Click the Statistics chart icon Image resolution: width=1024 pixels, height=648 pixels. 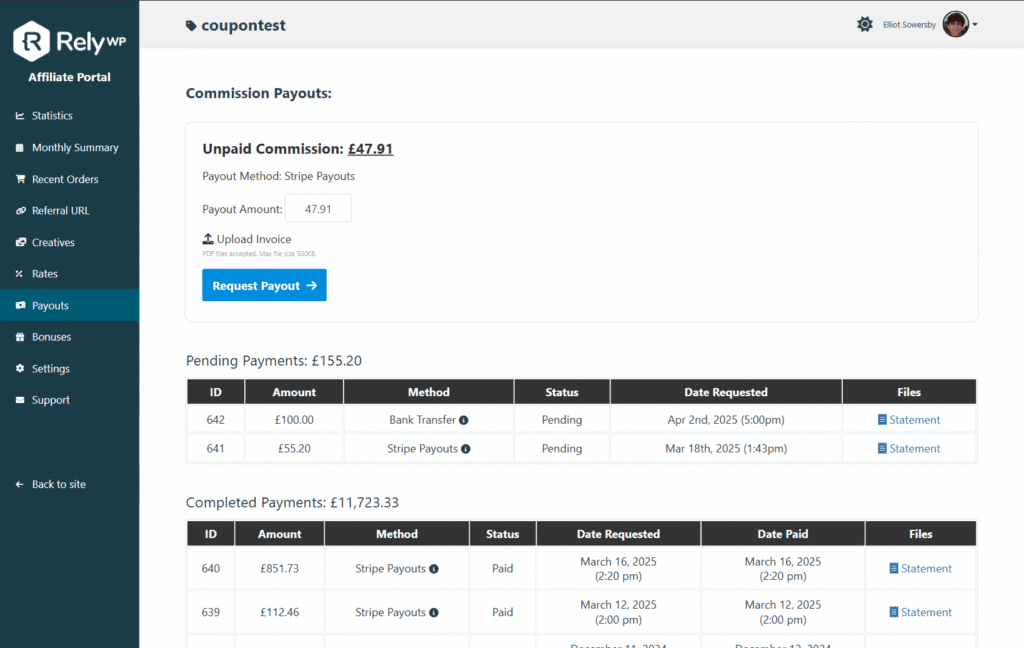tap(20, 116)
